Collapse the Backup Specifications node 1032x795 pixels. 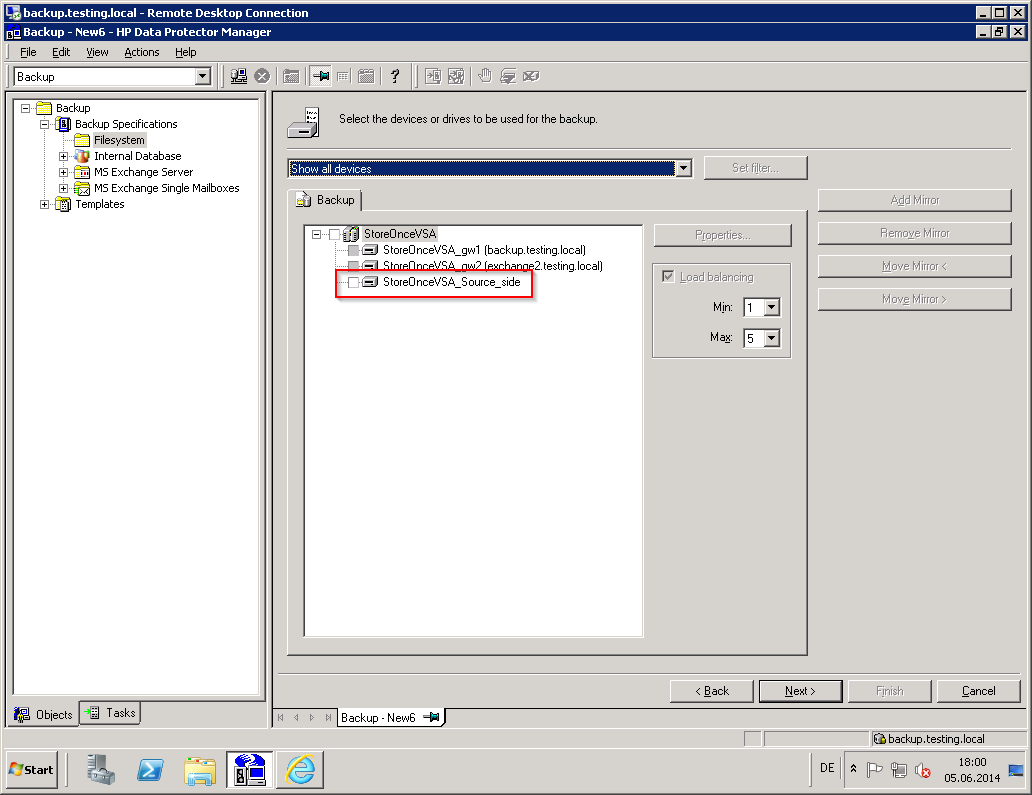coord(45,124)
